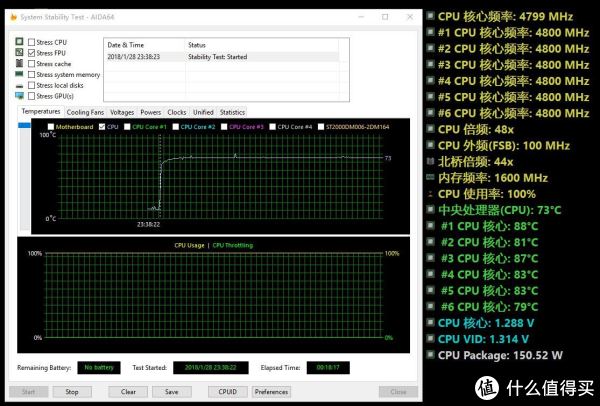This screenshot has height=406, width=600.
Task: Click the icon beside #4 CPU 核心频率
Action: [431, 80]
